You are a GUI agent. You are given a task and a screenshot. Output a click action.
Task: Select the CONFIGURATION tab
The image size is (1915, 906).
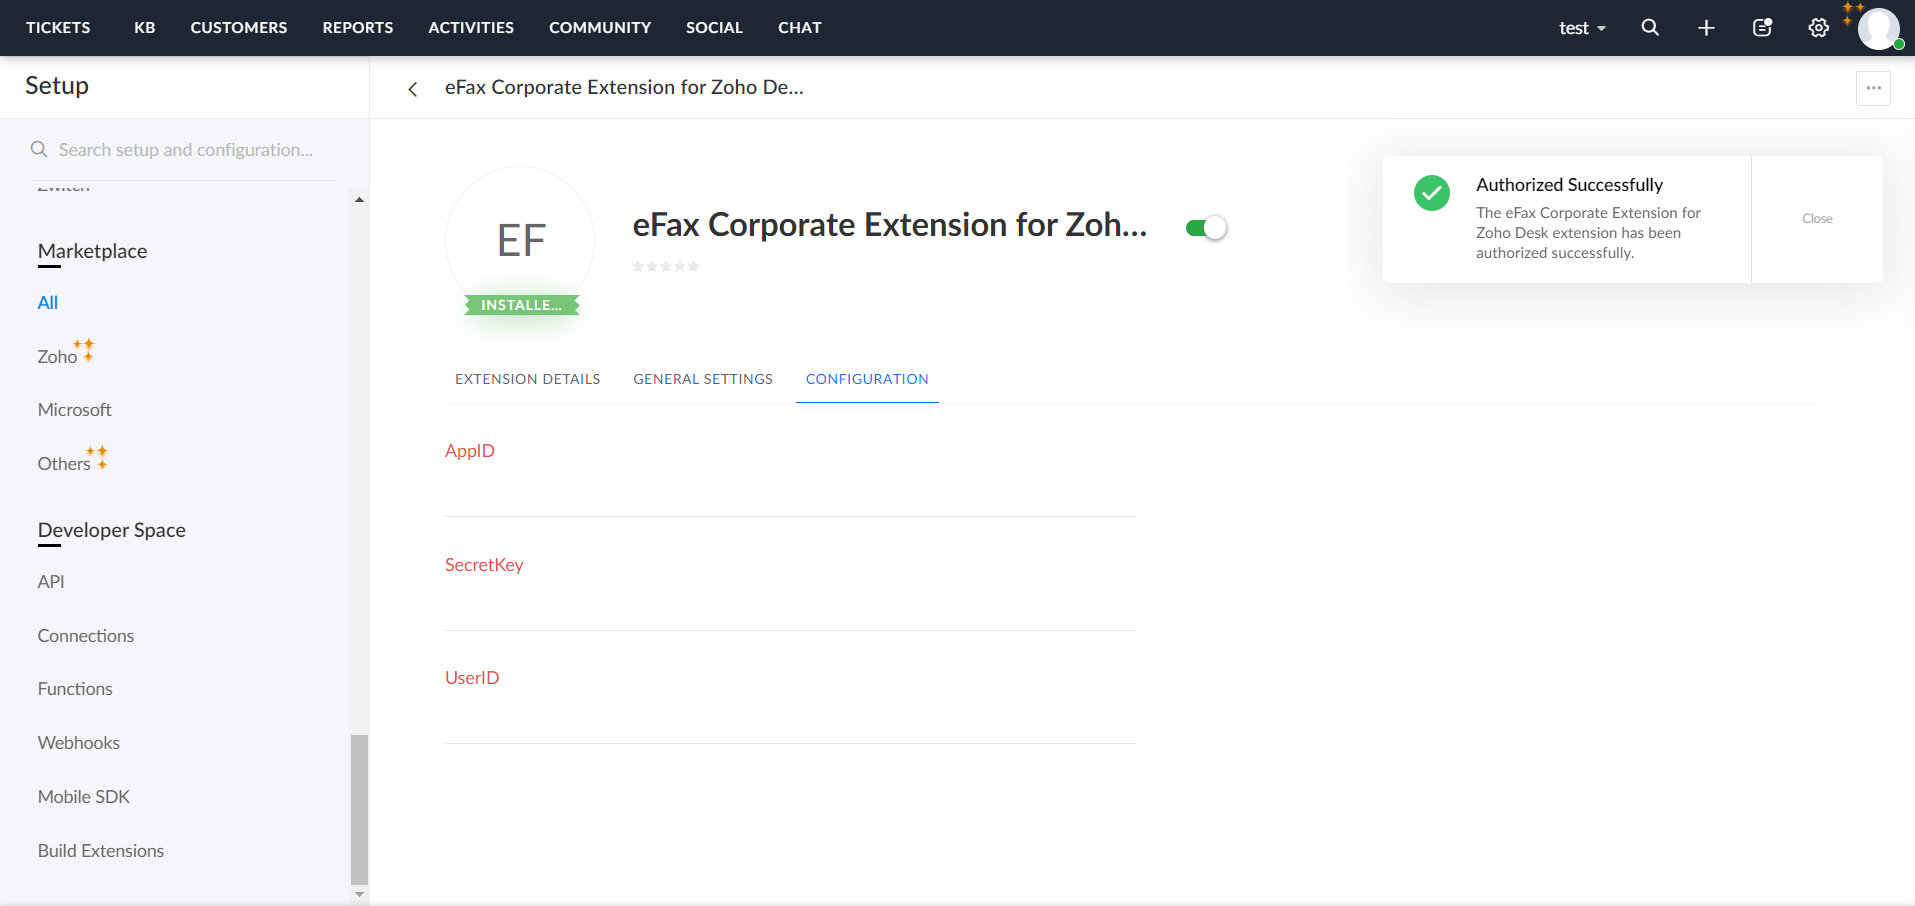click(867, 379)
